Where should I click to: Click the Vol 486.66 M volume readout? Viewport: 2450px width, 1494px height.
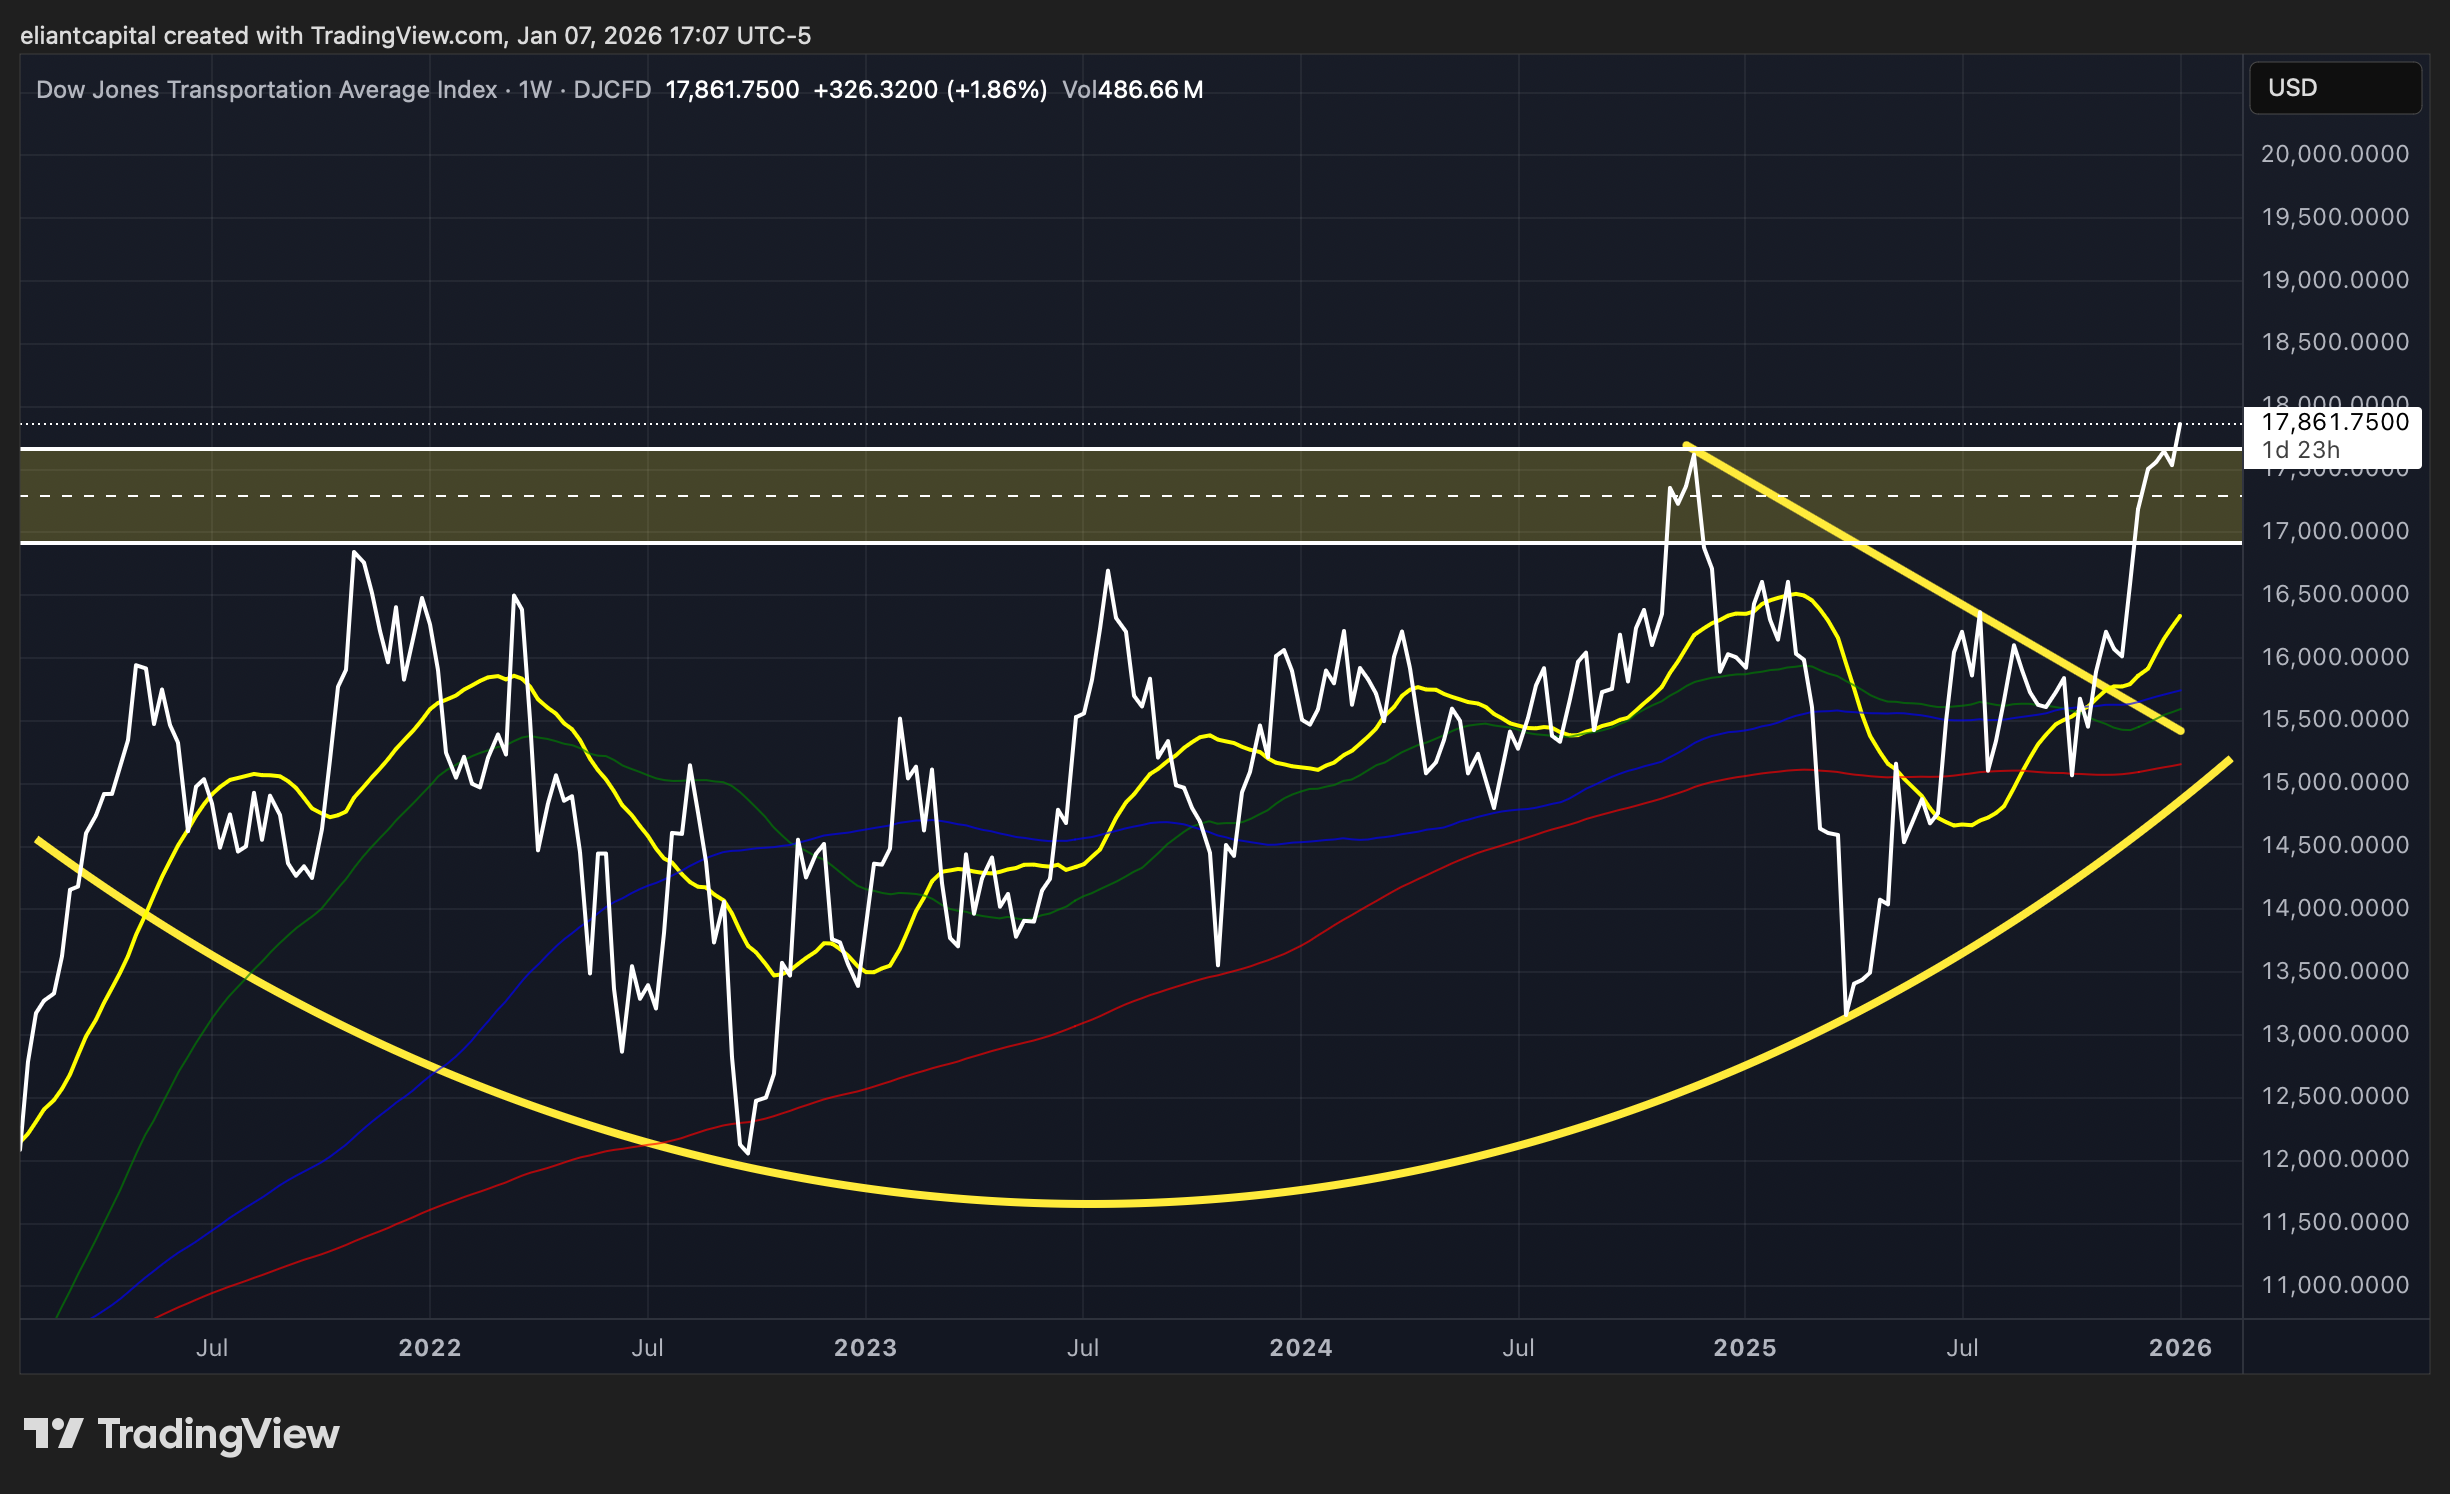pos(1132,90)
